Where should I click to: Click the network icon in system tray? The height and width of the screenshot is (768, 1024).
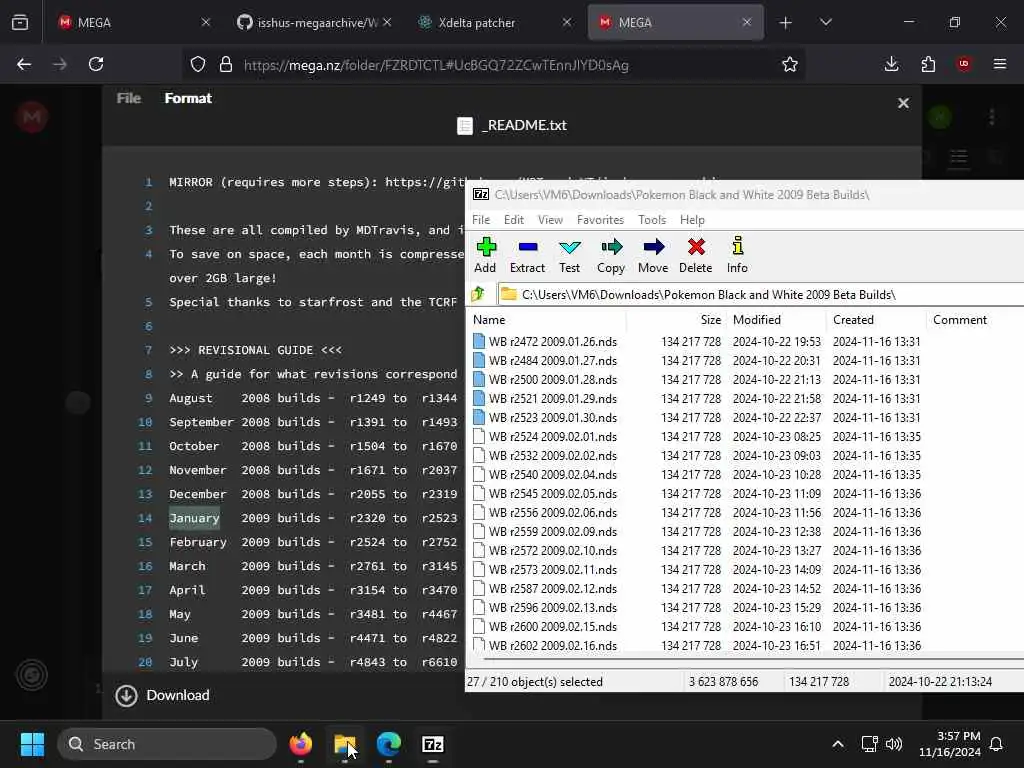coord(869,744)
